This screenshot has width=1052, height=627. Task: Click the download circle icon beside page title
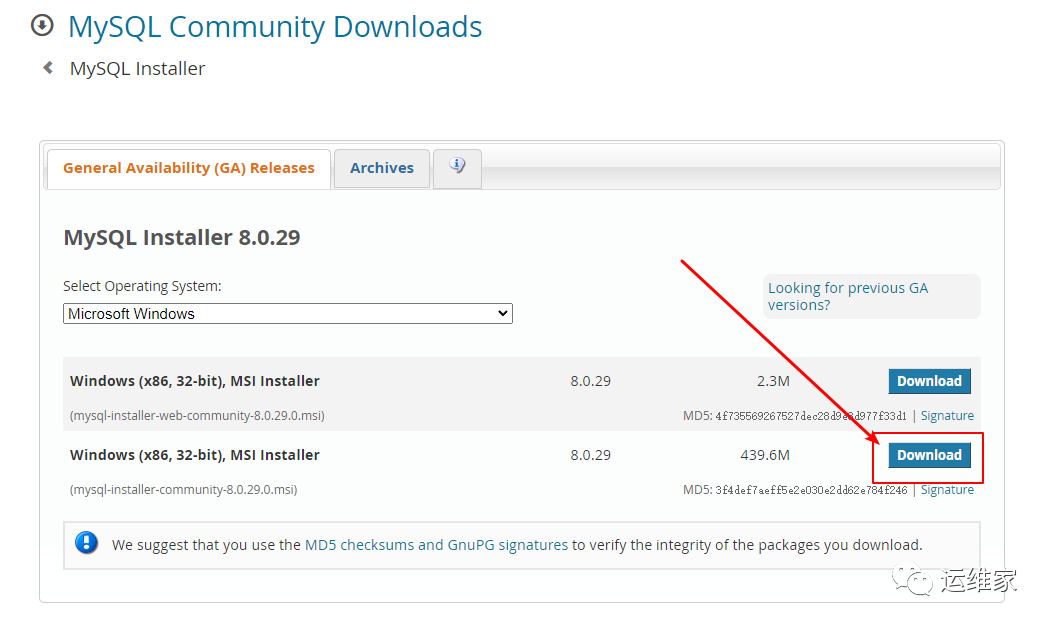point(42,25)
